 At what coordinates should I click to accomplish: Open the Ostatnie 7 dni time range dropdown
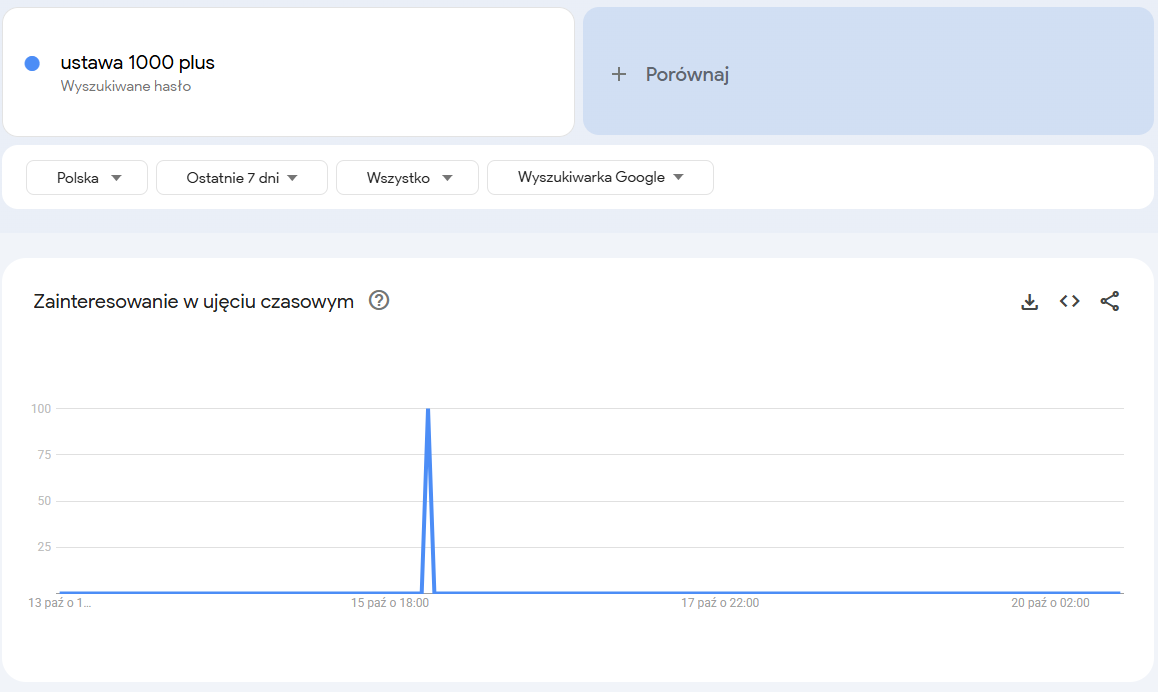point(242,177)
